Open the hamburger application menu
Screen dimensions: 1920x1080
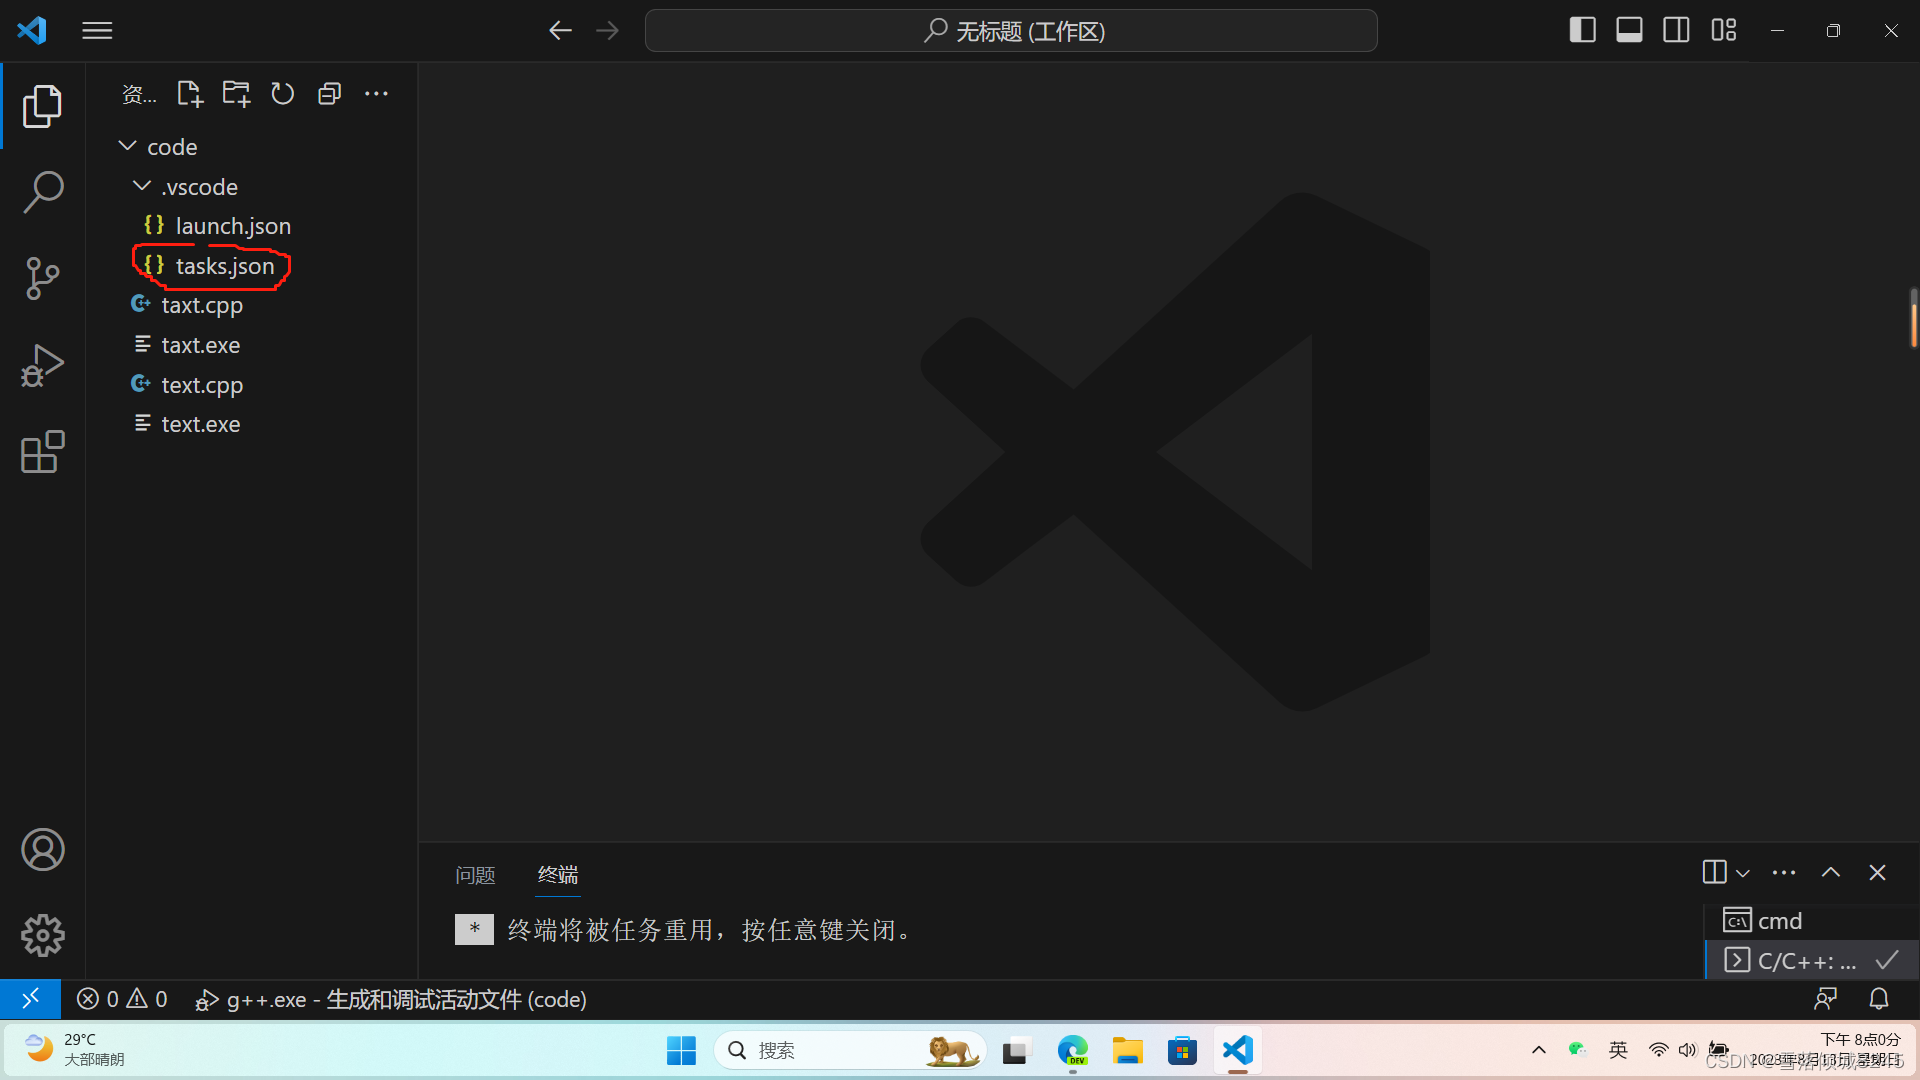(97, 30)
